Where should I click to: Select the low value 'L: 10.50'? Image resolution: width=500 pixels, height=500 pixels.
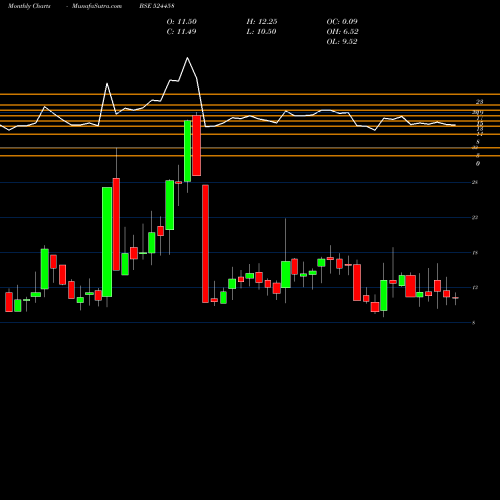(261, 32)
